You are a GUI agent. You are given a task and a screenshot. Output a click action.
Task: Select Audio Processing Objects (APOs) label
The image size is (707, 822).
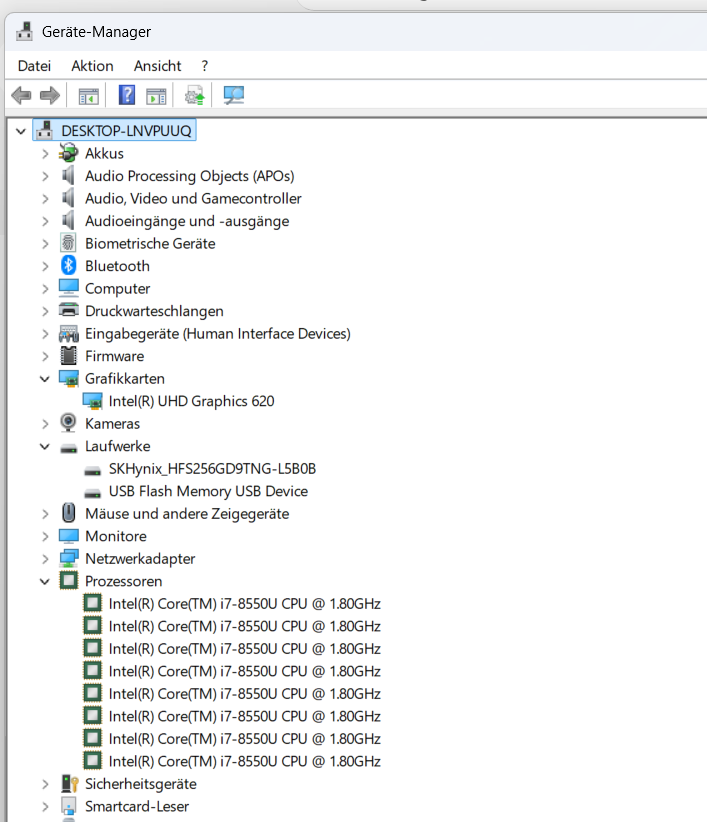tap(190, 176)
